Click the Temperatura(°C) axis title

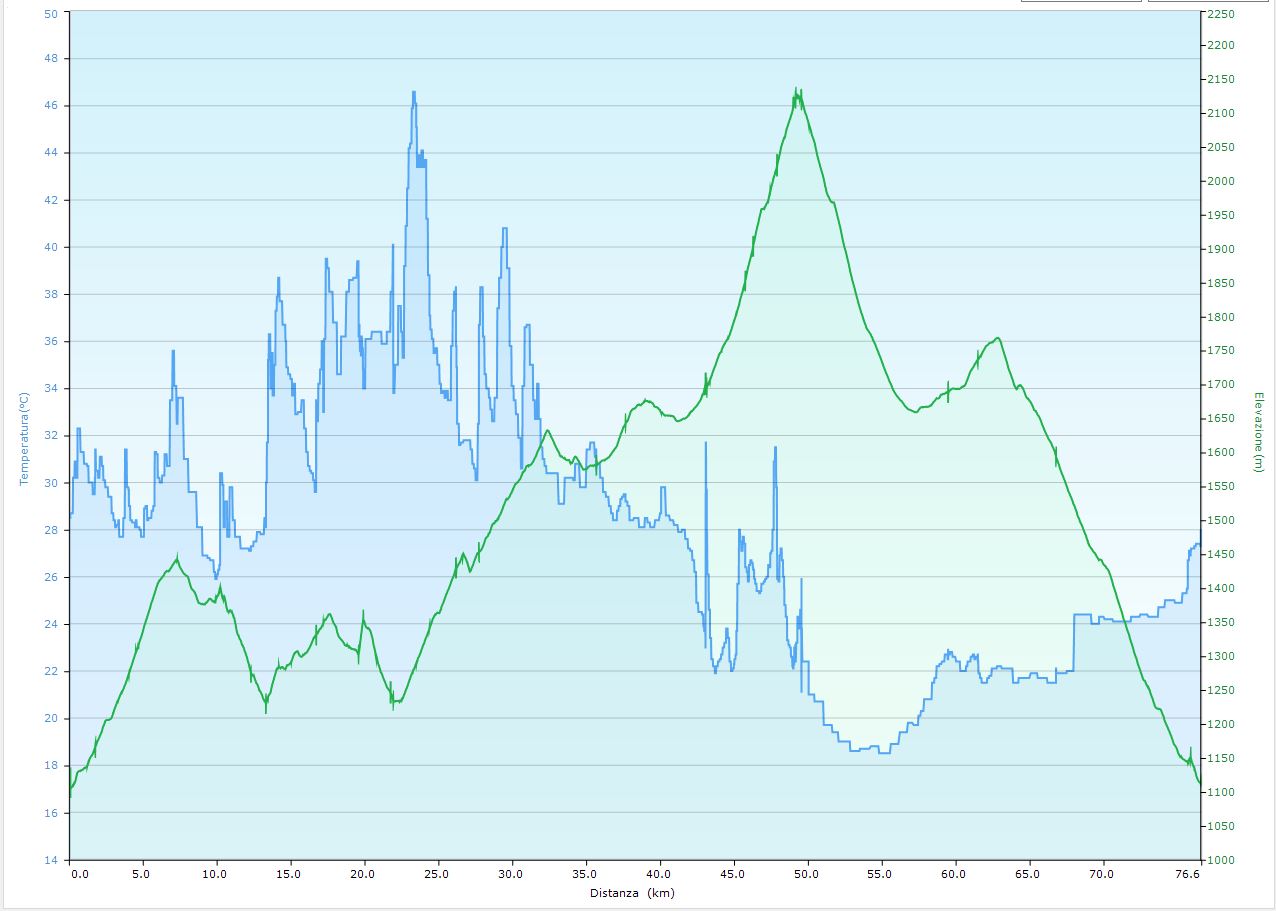pos(25,438)
